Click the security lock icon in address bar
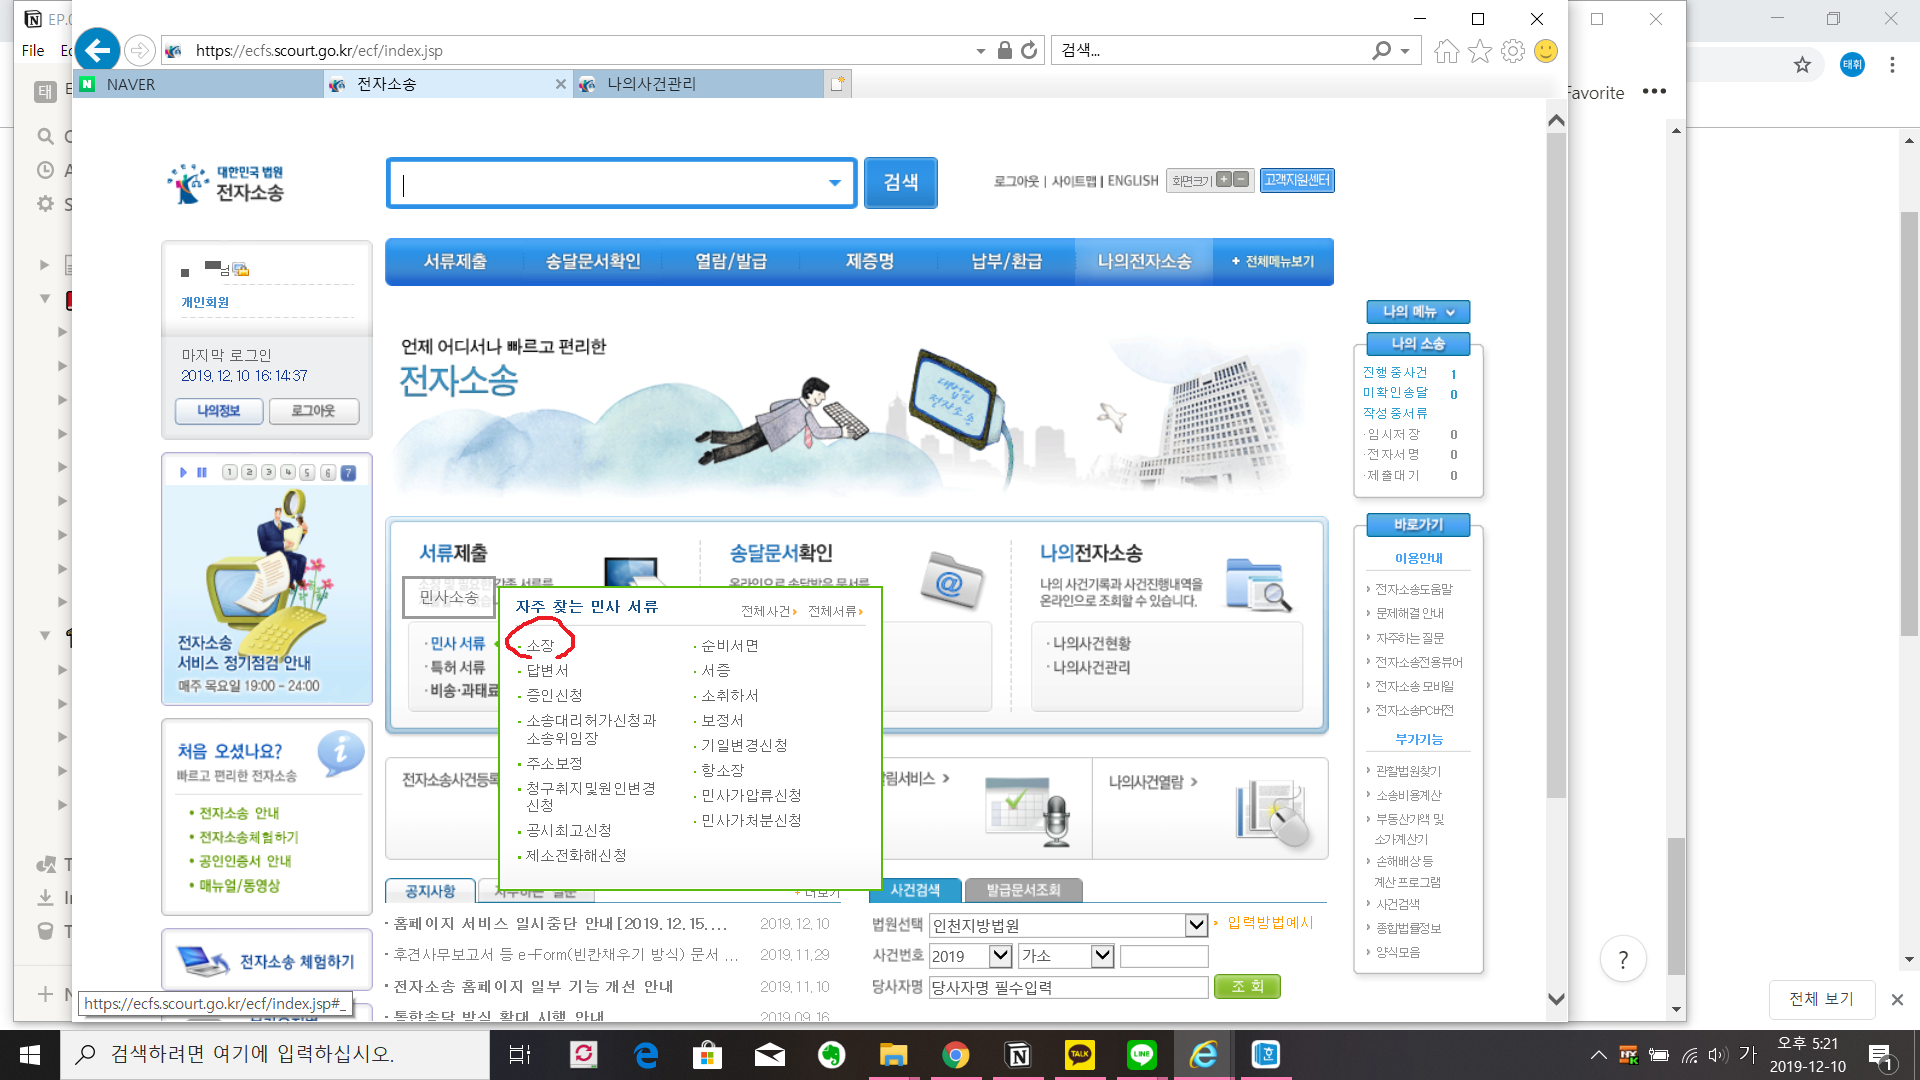 (1005, 50)
